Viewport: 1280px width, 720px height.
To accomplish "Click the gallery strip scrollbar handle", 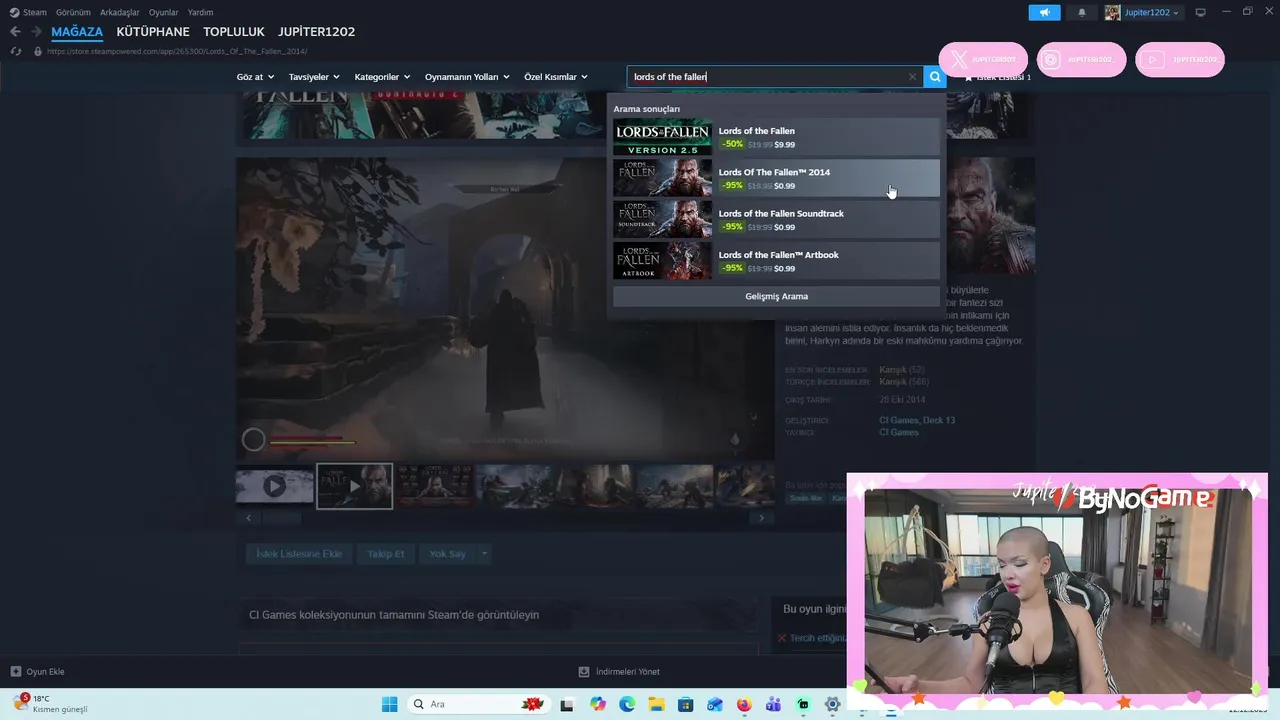I will click(x=281, y=518).
